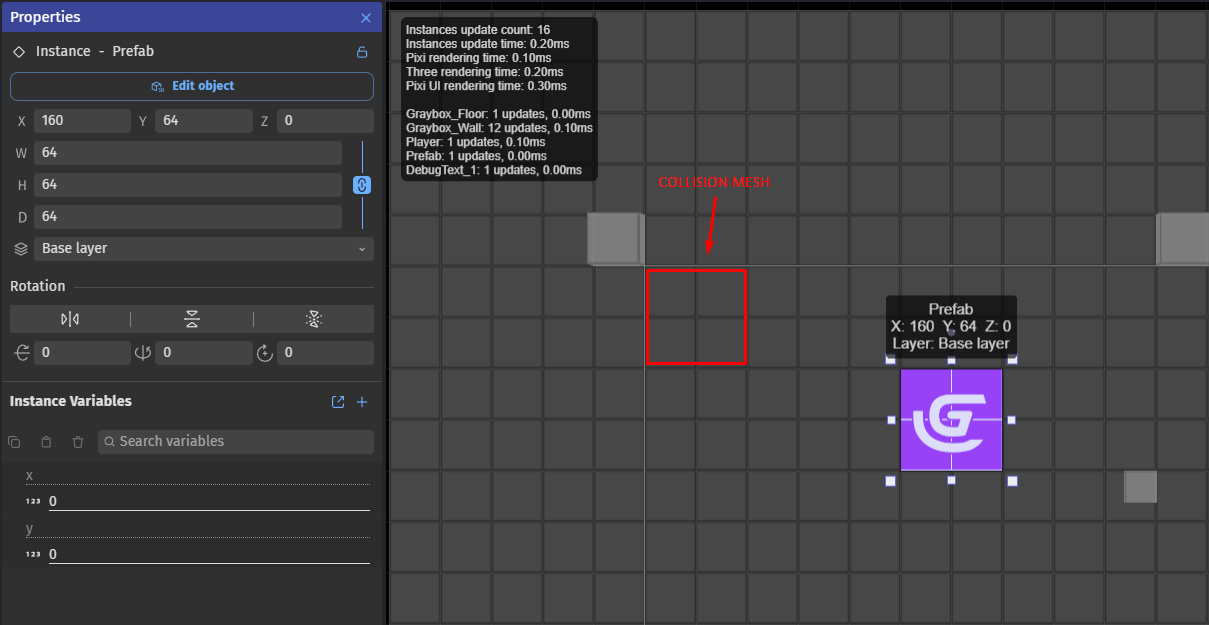Toggle the instance lock icon
Screen dimensions: 1209x625
click(x=362, y=52)
